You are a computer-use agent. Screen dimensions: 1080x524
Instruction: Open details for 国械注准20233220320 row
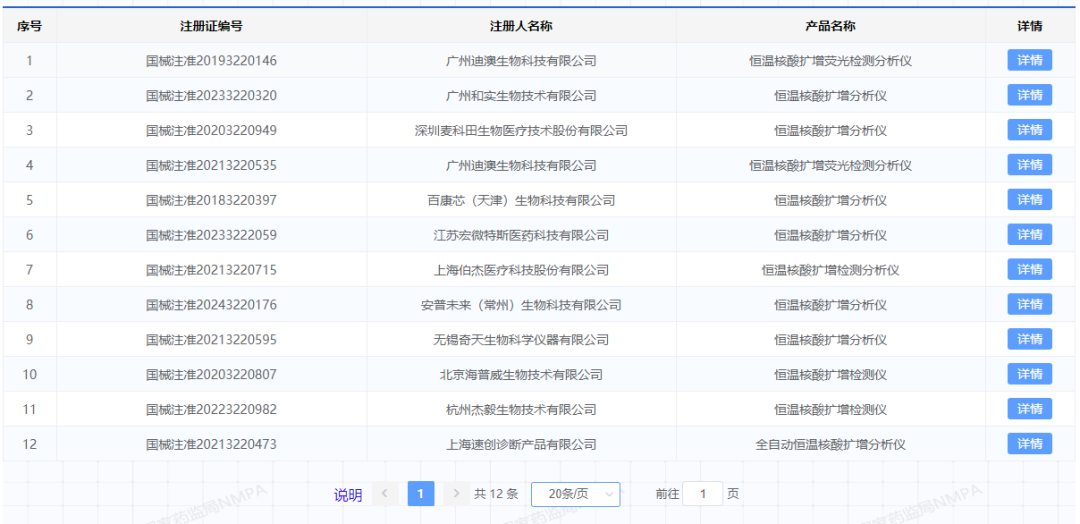click(1030, 95)
